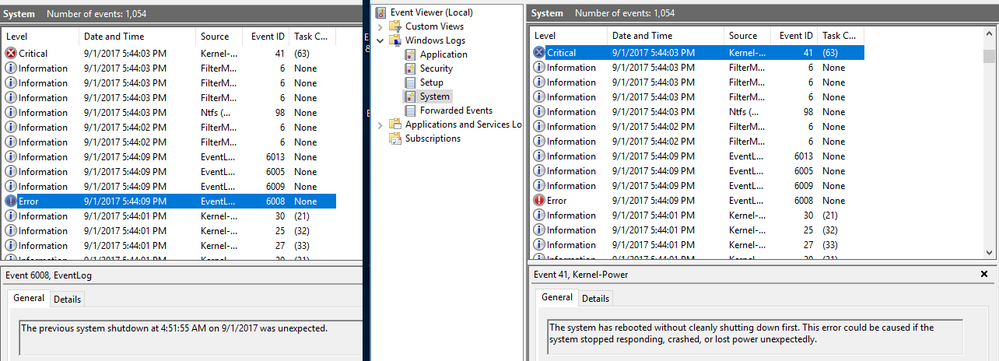The height and width of the screenshot is (361, 999).
Task: Click the Application log icon
Action: click(x=410, y=54)
